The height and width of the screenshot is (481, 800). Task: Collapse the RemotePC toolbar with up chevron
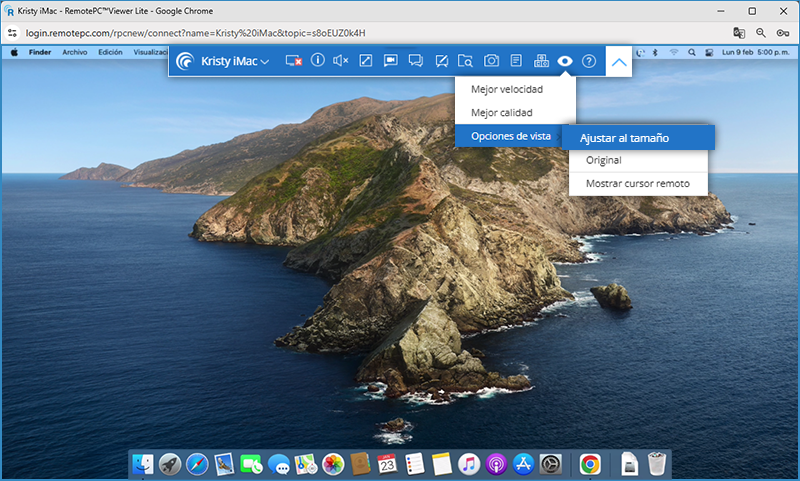[x=619, y=62]
